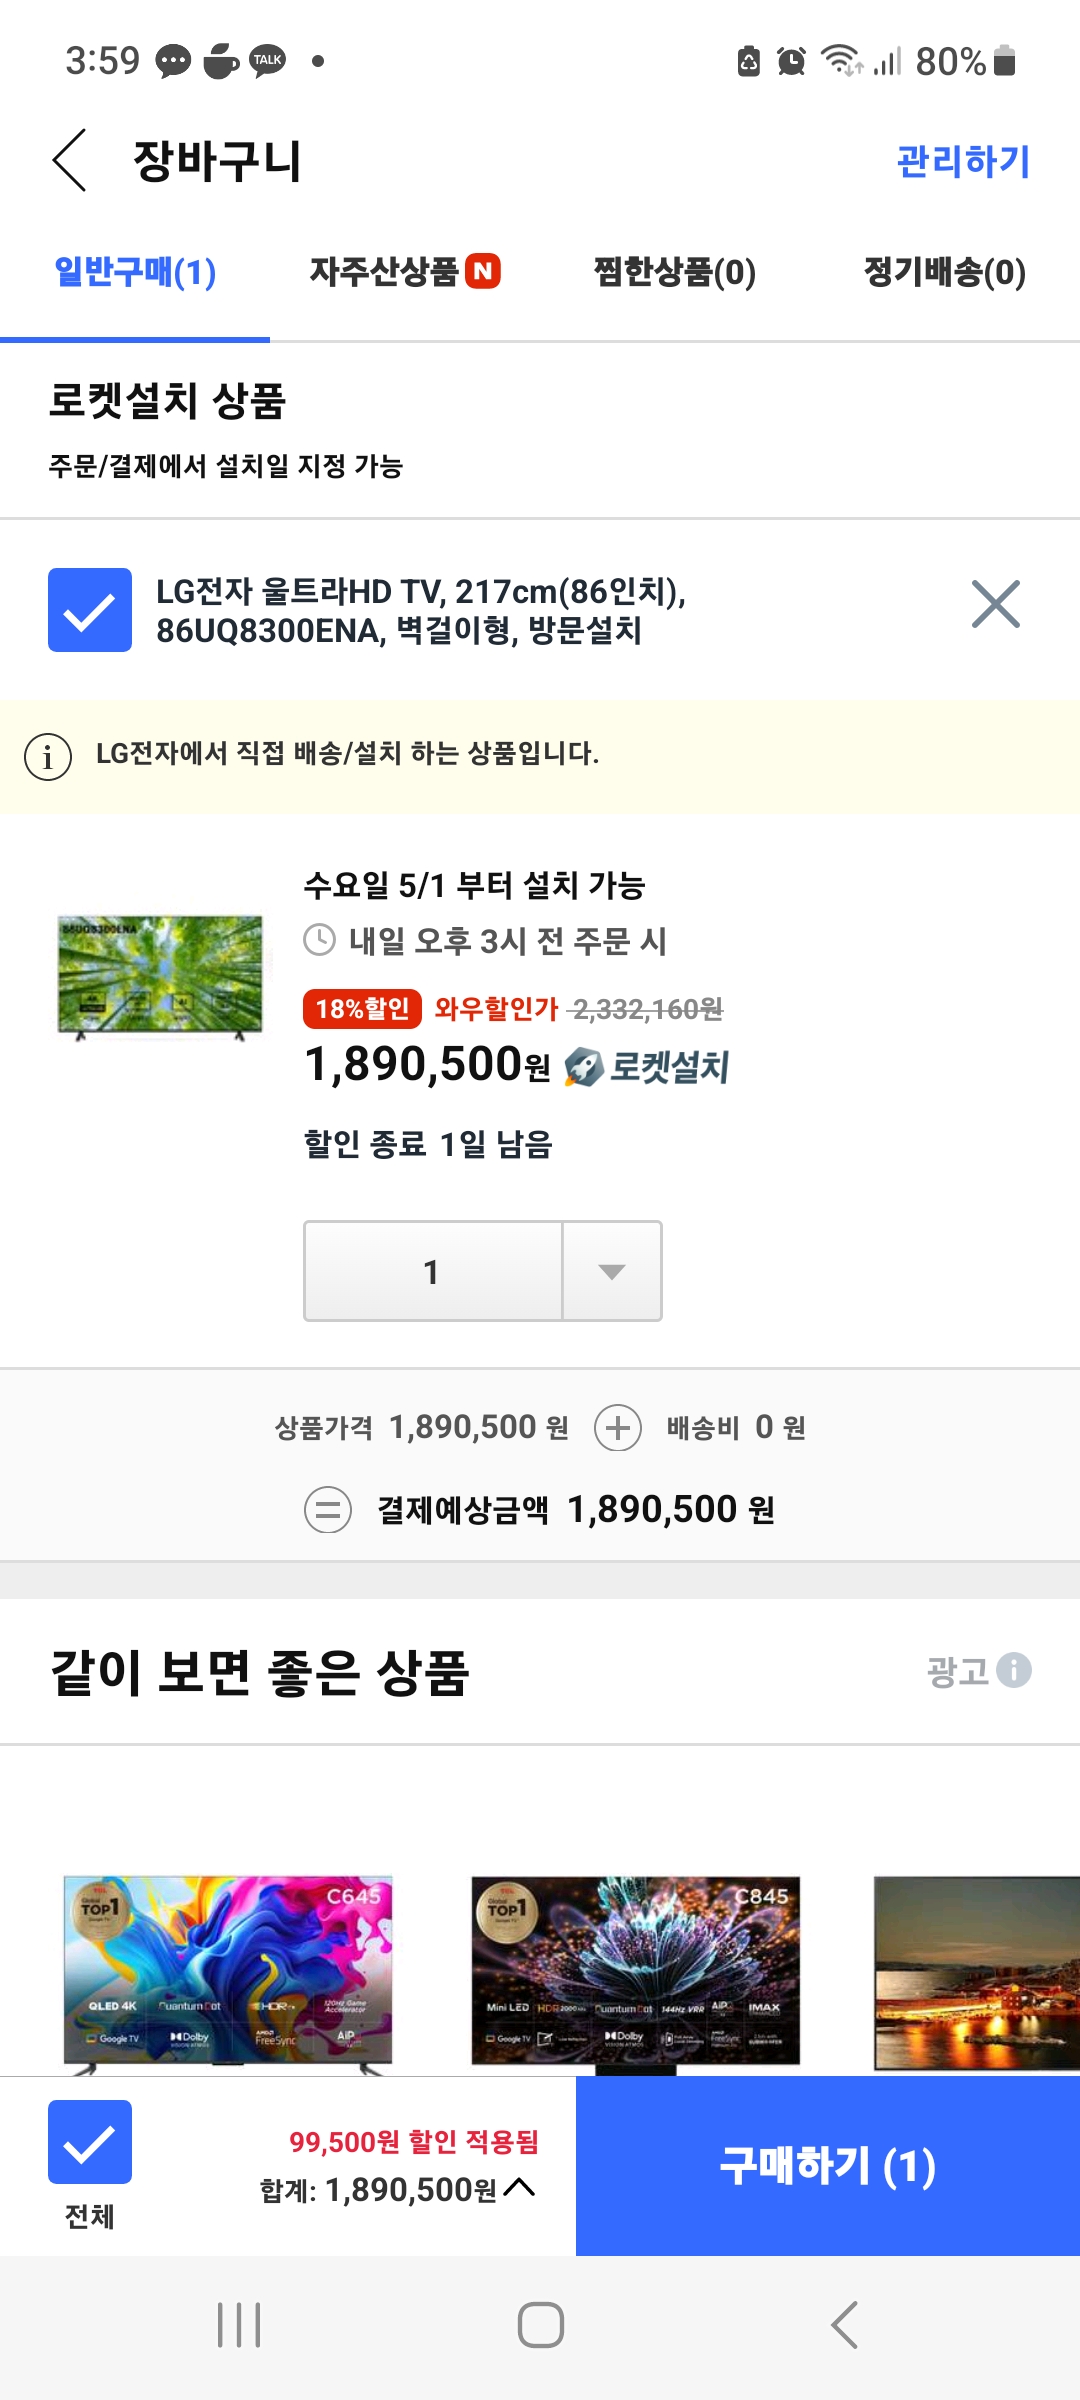Toggle the 전체 select-all checkbox
Image resolution: width=1080 pixels, height=2400 pixels.
[90, 2142]
